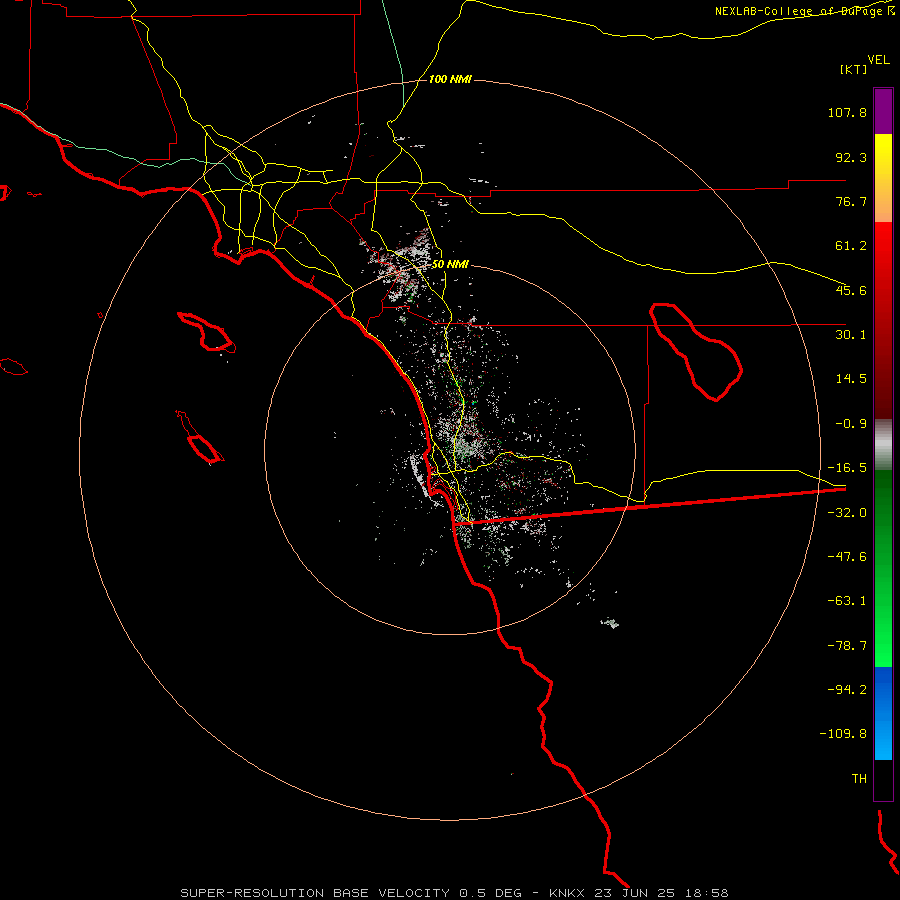Click the TH threshold label
The image size is (900, 900).
[859, 778]
